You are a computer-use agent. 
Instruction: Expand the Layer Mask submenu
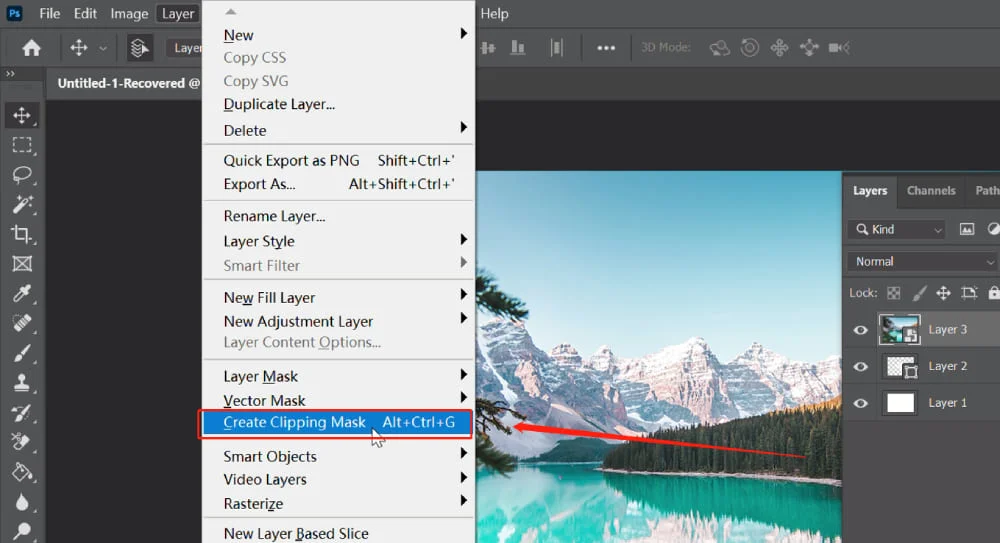pyautogui.click(x=464, y=375)
